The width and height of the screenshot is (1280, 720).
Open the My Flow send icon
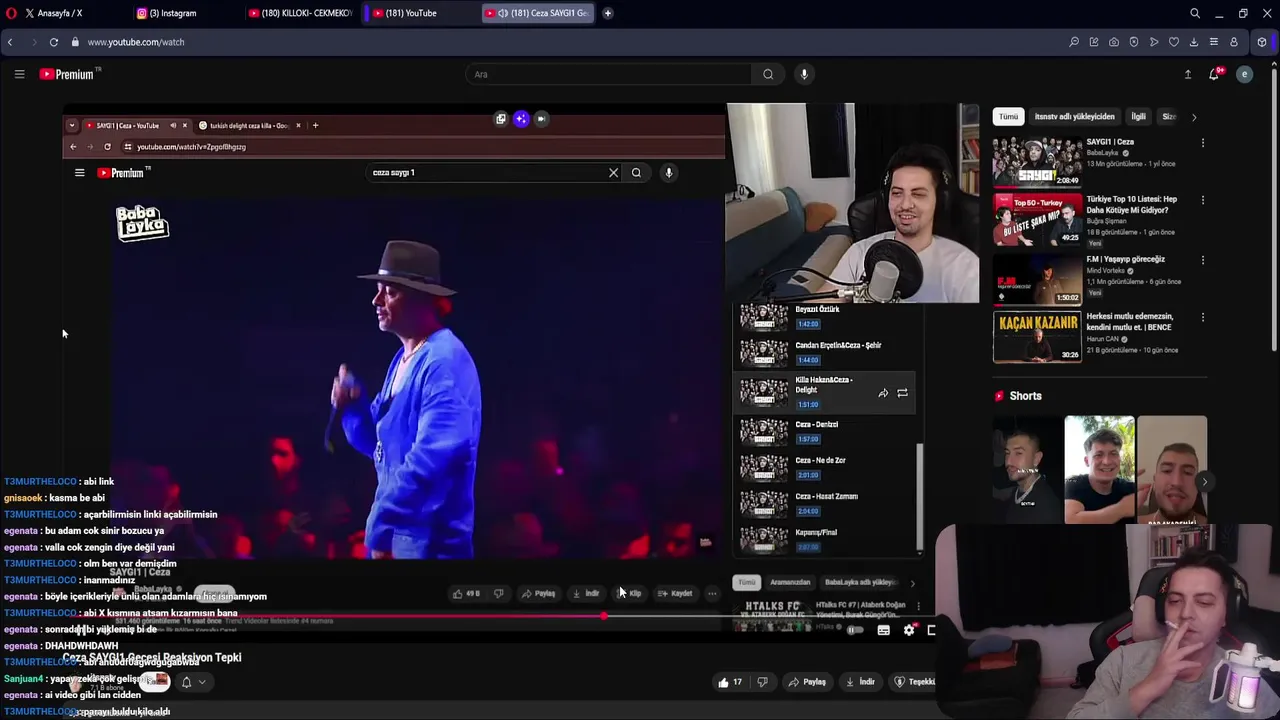[1154, 42]
